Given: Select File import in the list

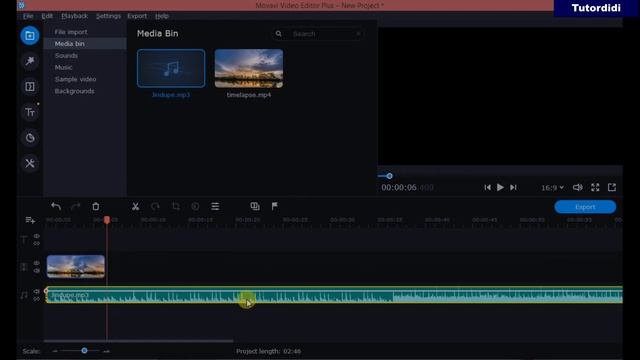Looking at the screenshot, I should (85, 32).
